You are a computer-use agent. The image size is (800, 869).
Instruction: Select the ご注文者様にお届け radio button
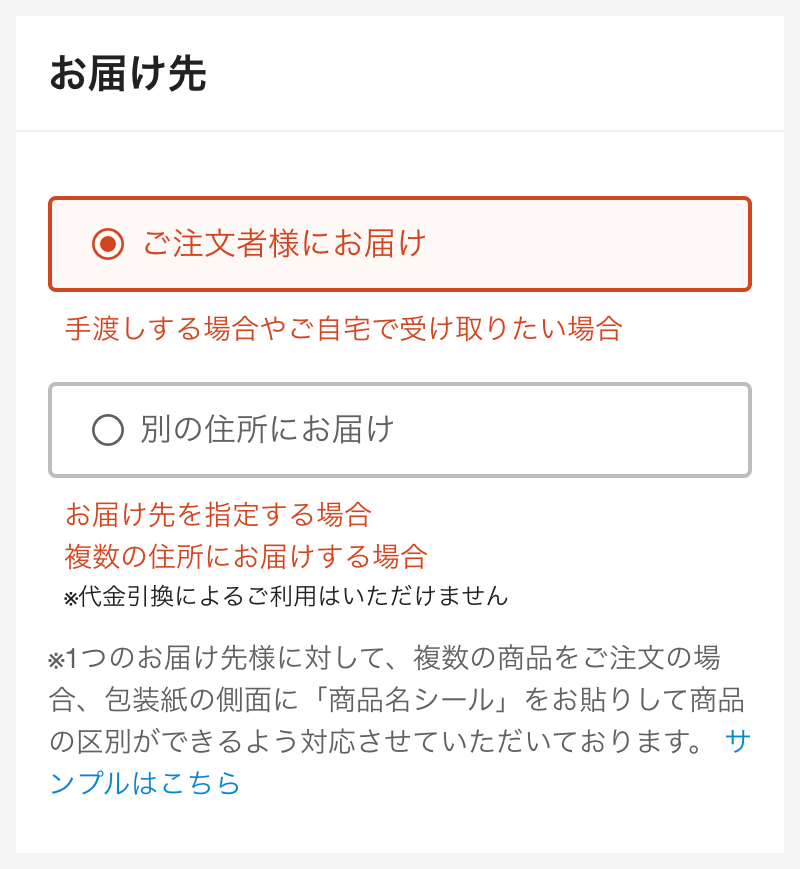(107, 244)
